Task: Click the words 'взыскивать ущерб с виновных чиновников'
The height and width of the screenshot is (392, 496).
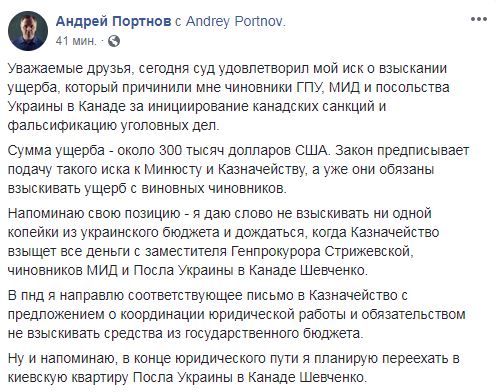Action: [x=146, y=189]
